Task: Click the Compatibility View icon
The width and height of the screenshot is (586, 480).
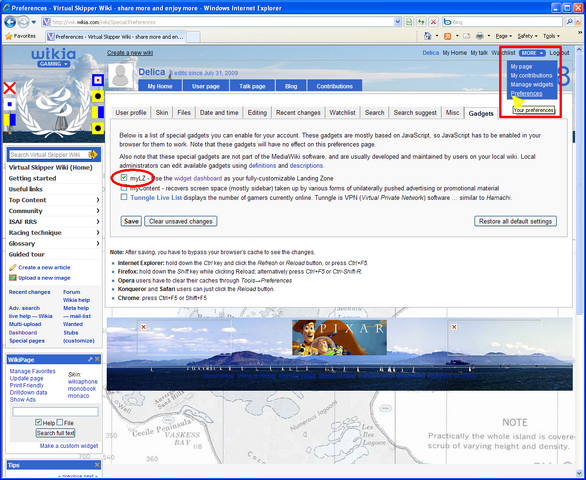Action: click(409, 22)
